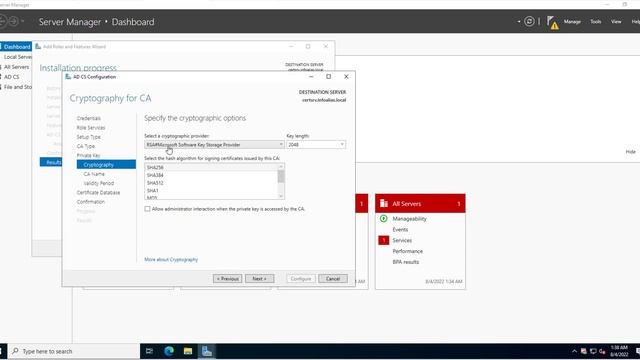Go to Confirmation wizard step
640x360 pixels.
pyautogui.click(x=91, y=202)
